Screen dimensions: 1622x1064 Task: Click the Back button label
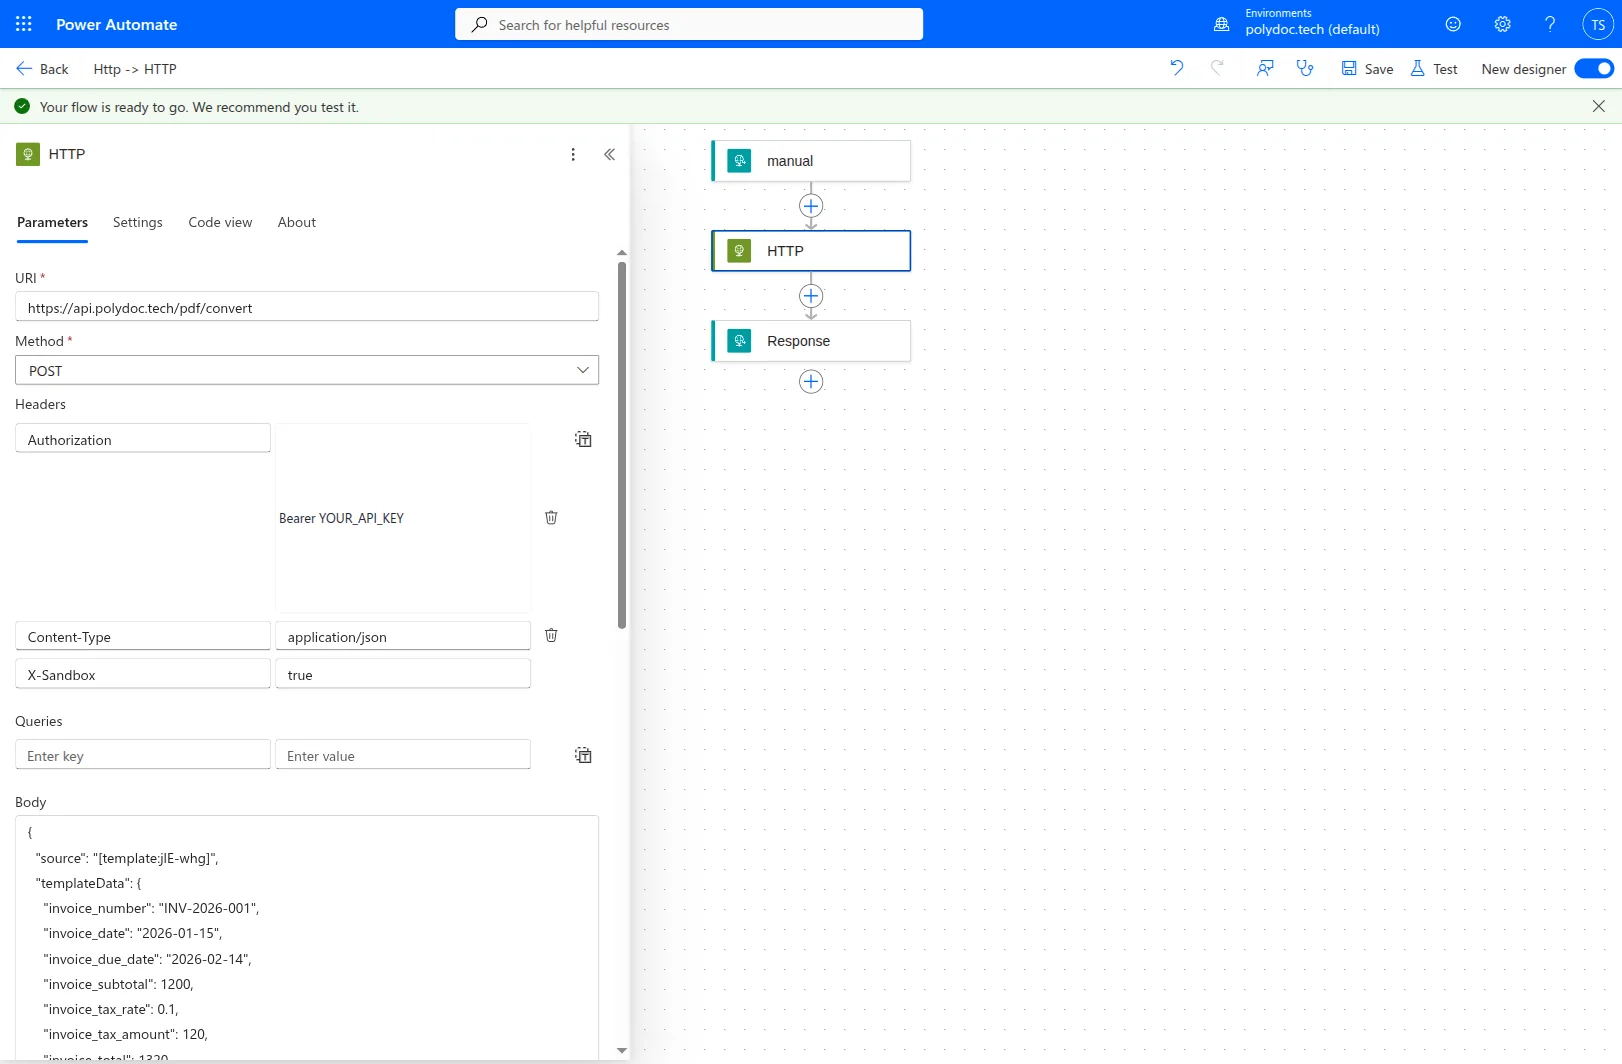click(54, 69)
